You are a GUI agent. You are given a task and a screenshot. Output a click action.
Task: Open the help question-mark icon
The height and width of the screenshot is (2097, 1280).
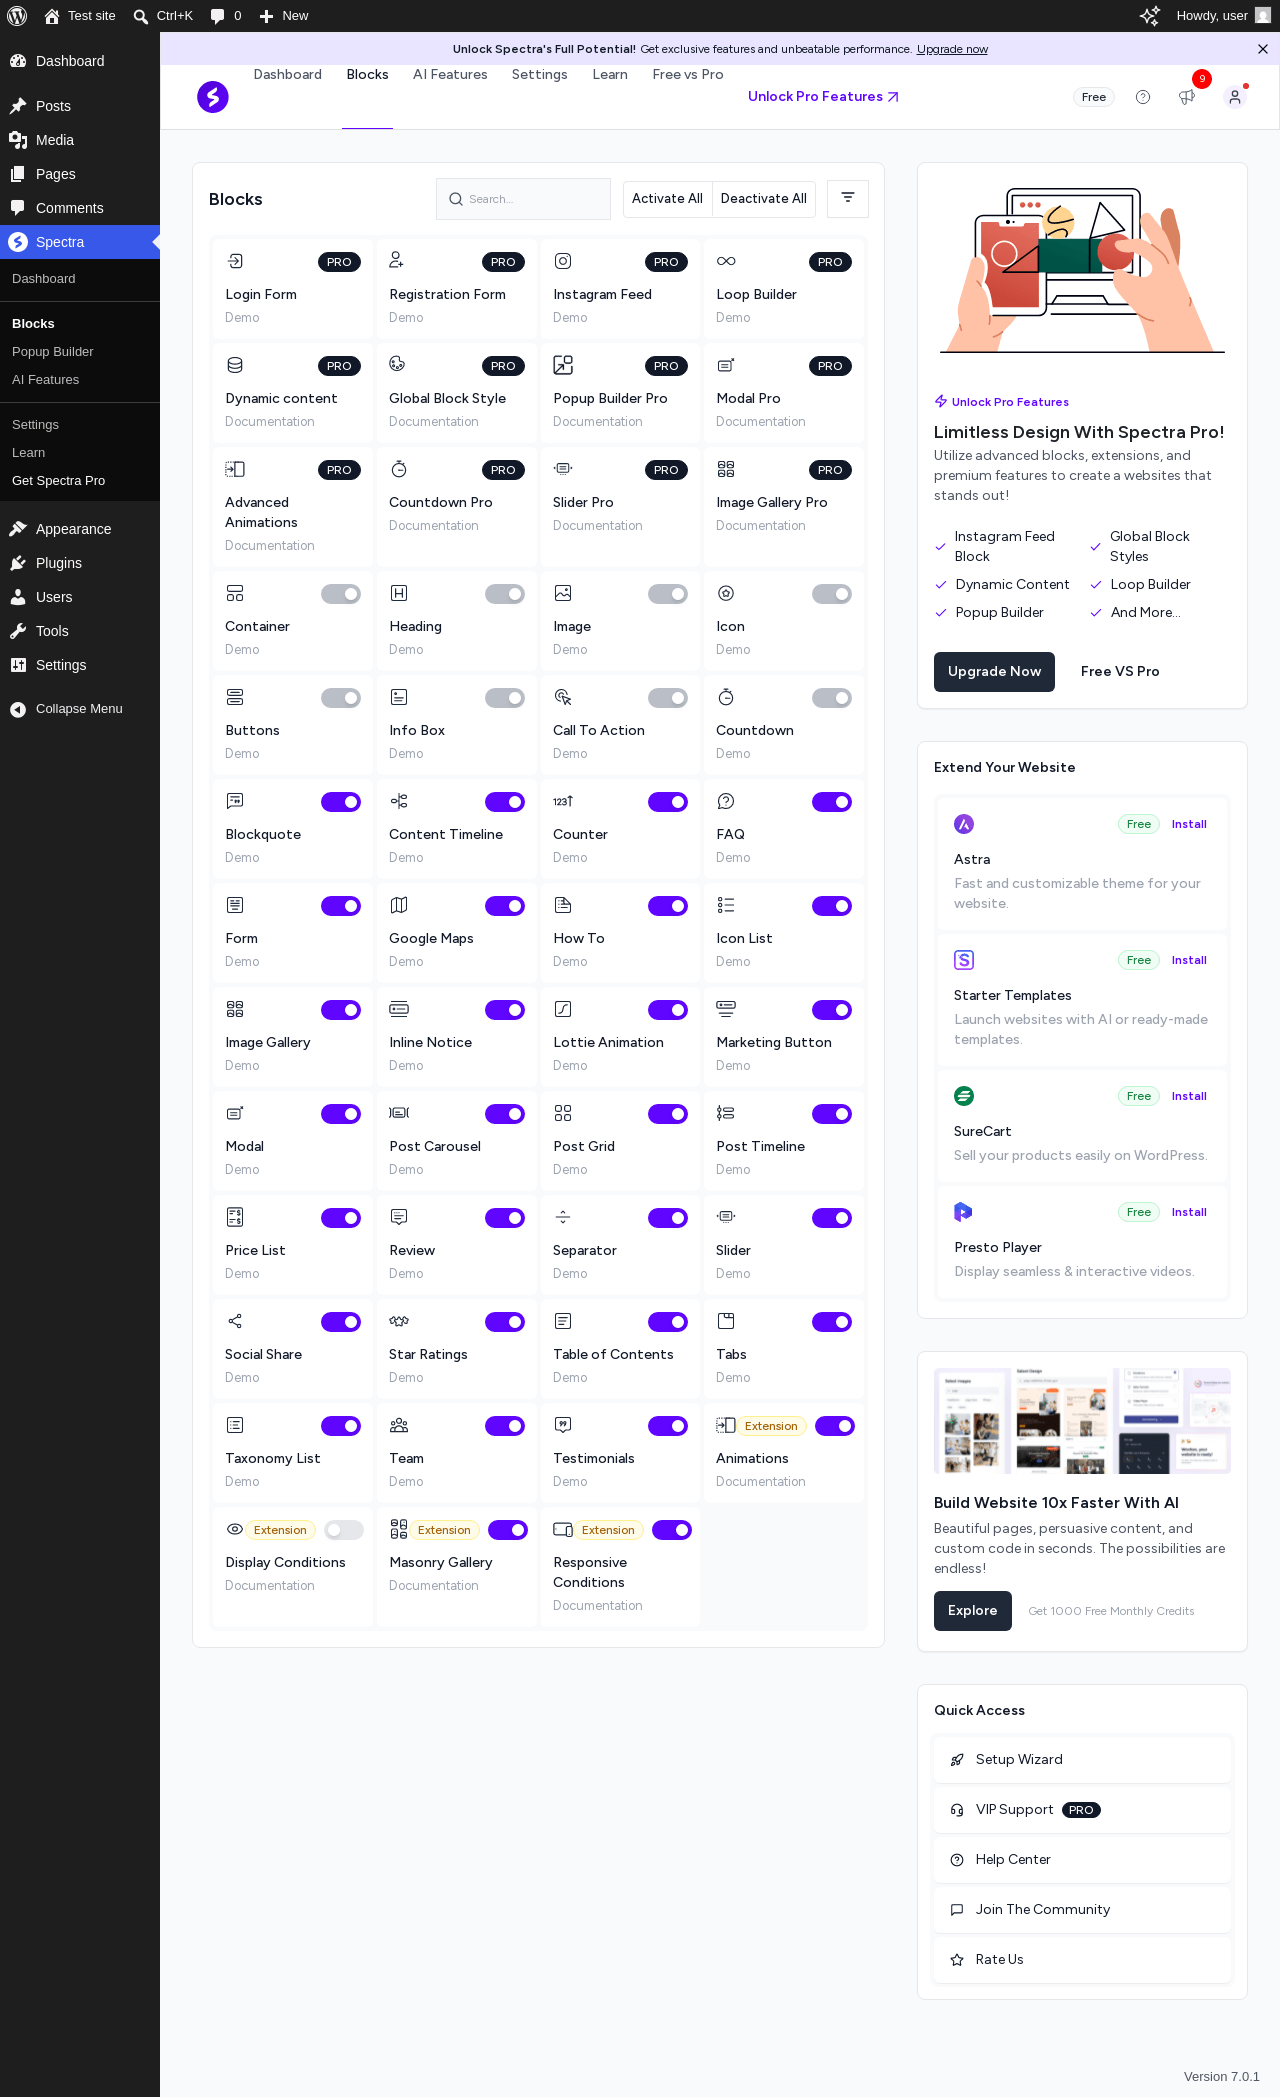pos(1143,97)
